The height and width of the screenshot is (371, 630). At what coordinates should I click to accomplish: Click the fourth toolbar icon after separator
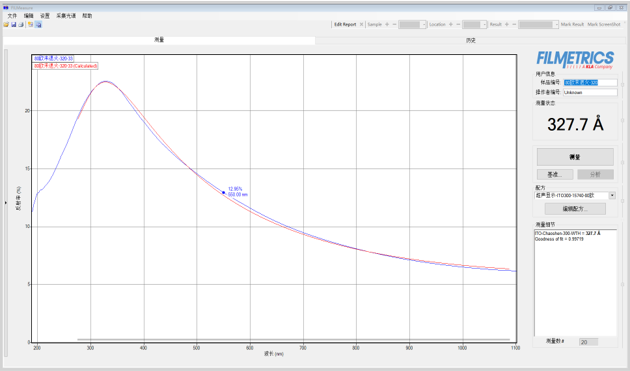(x=31, y=25)
